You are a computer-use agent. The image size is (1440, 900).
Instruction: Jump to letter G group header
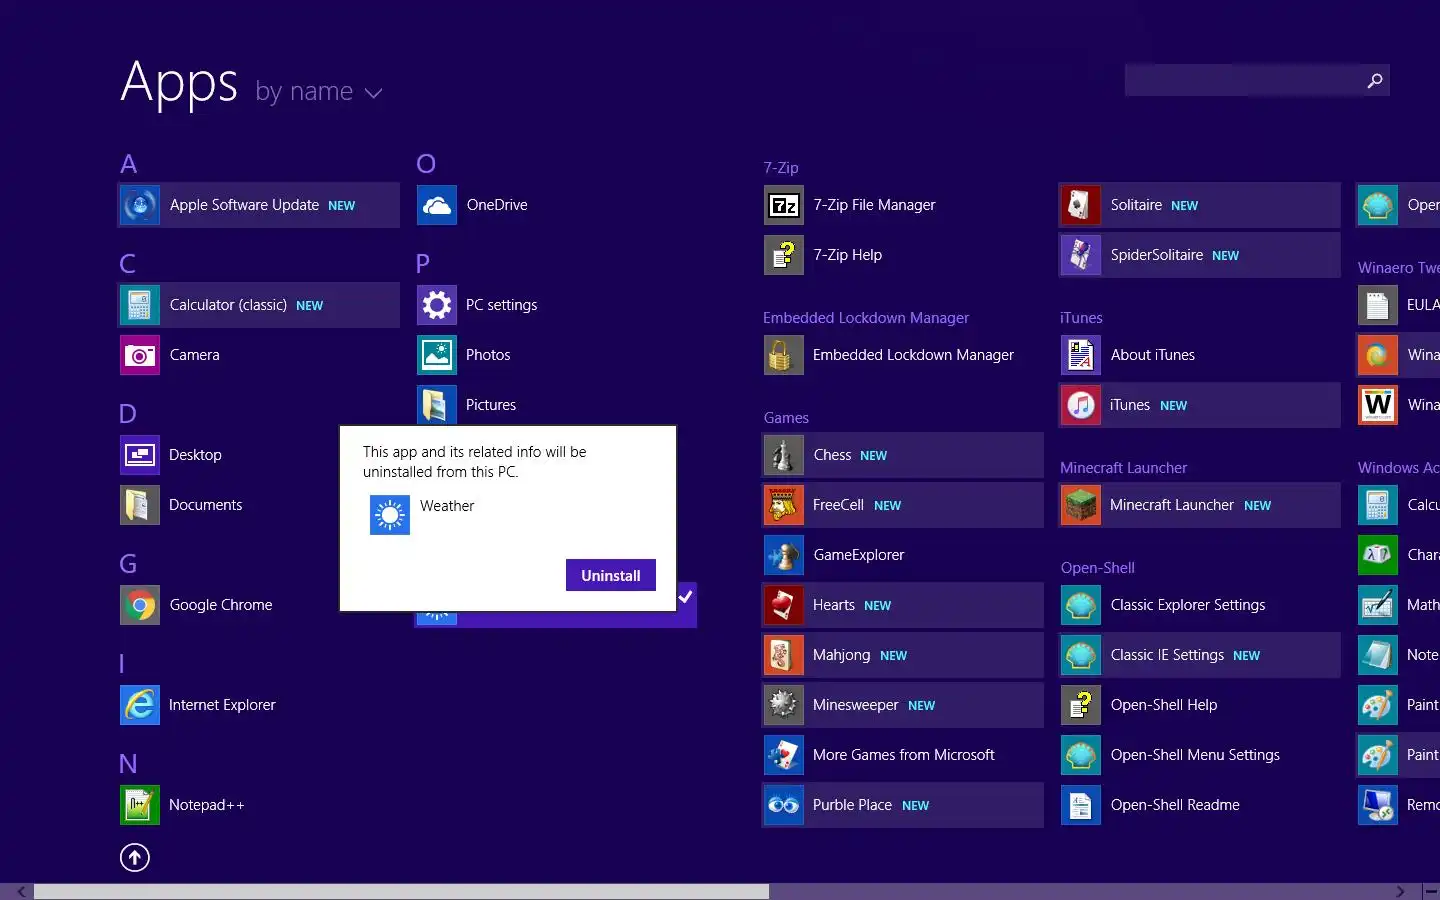pos(128,564)
